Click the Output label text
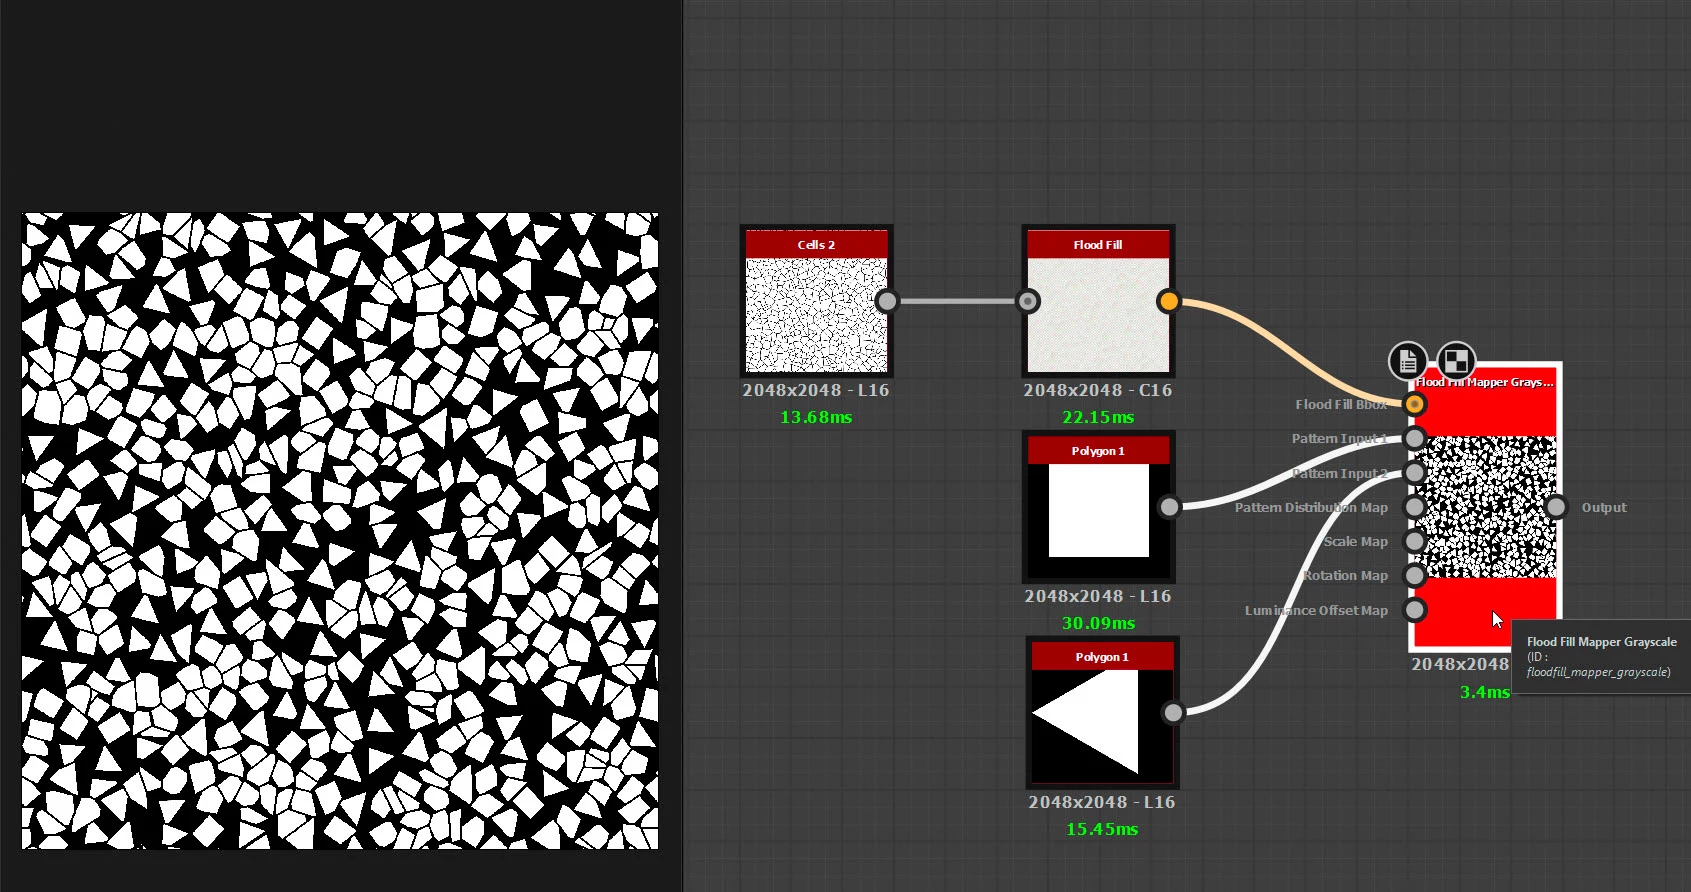The image size is (1691, 892). pos(1604,508)
